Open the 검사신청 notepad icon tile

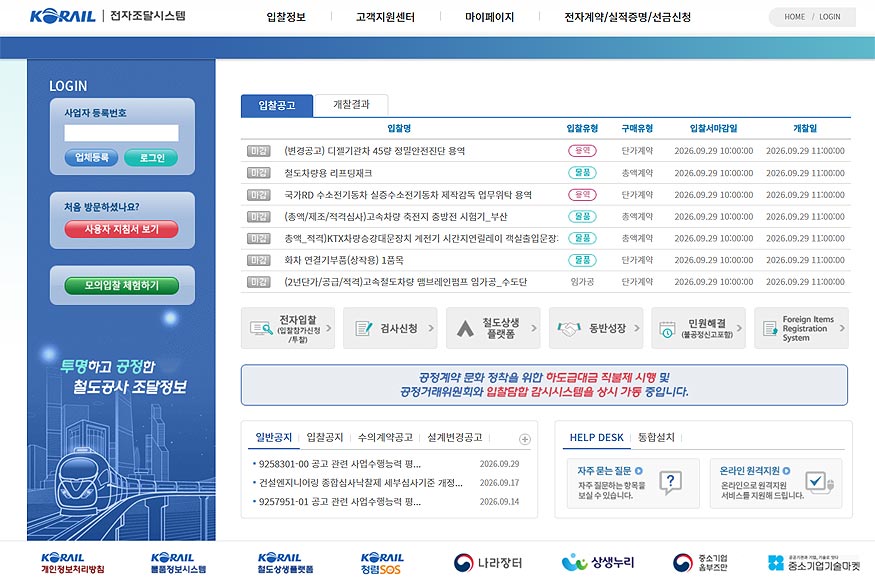390,328
